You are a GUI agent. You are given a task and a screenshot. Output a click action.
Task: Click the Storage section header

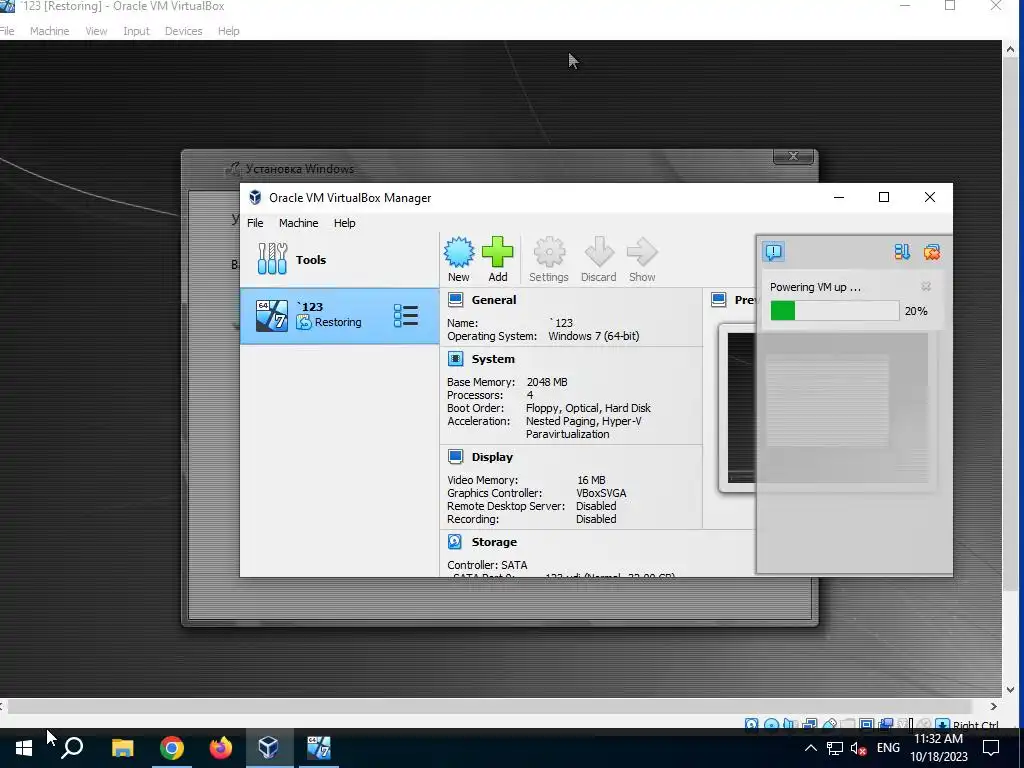pyautogui.click(x=494, y=541)
